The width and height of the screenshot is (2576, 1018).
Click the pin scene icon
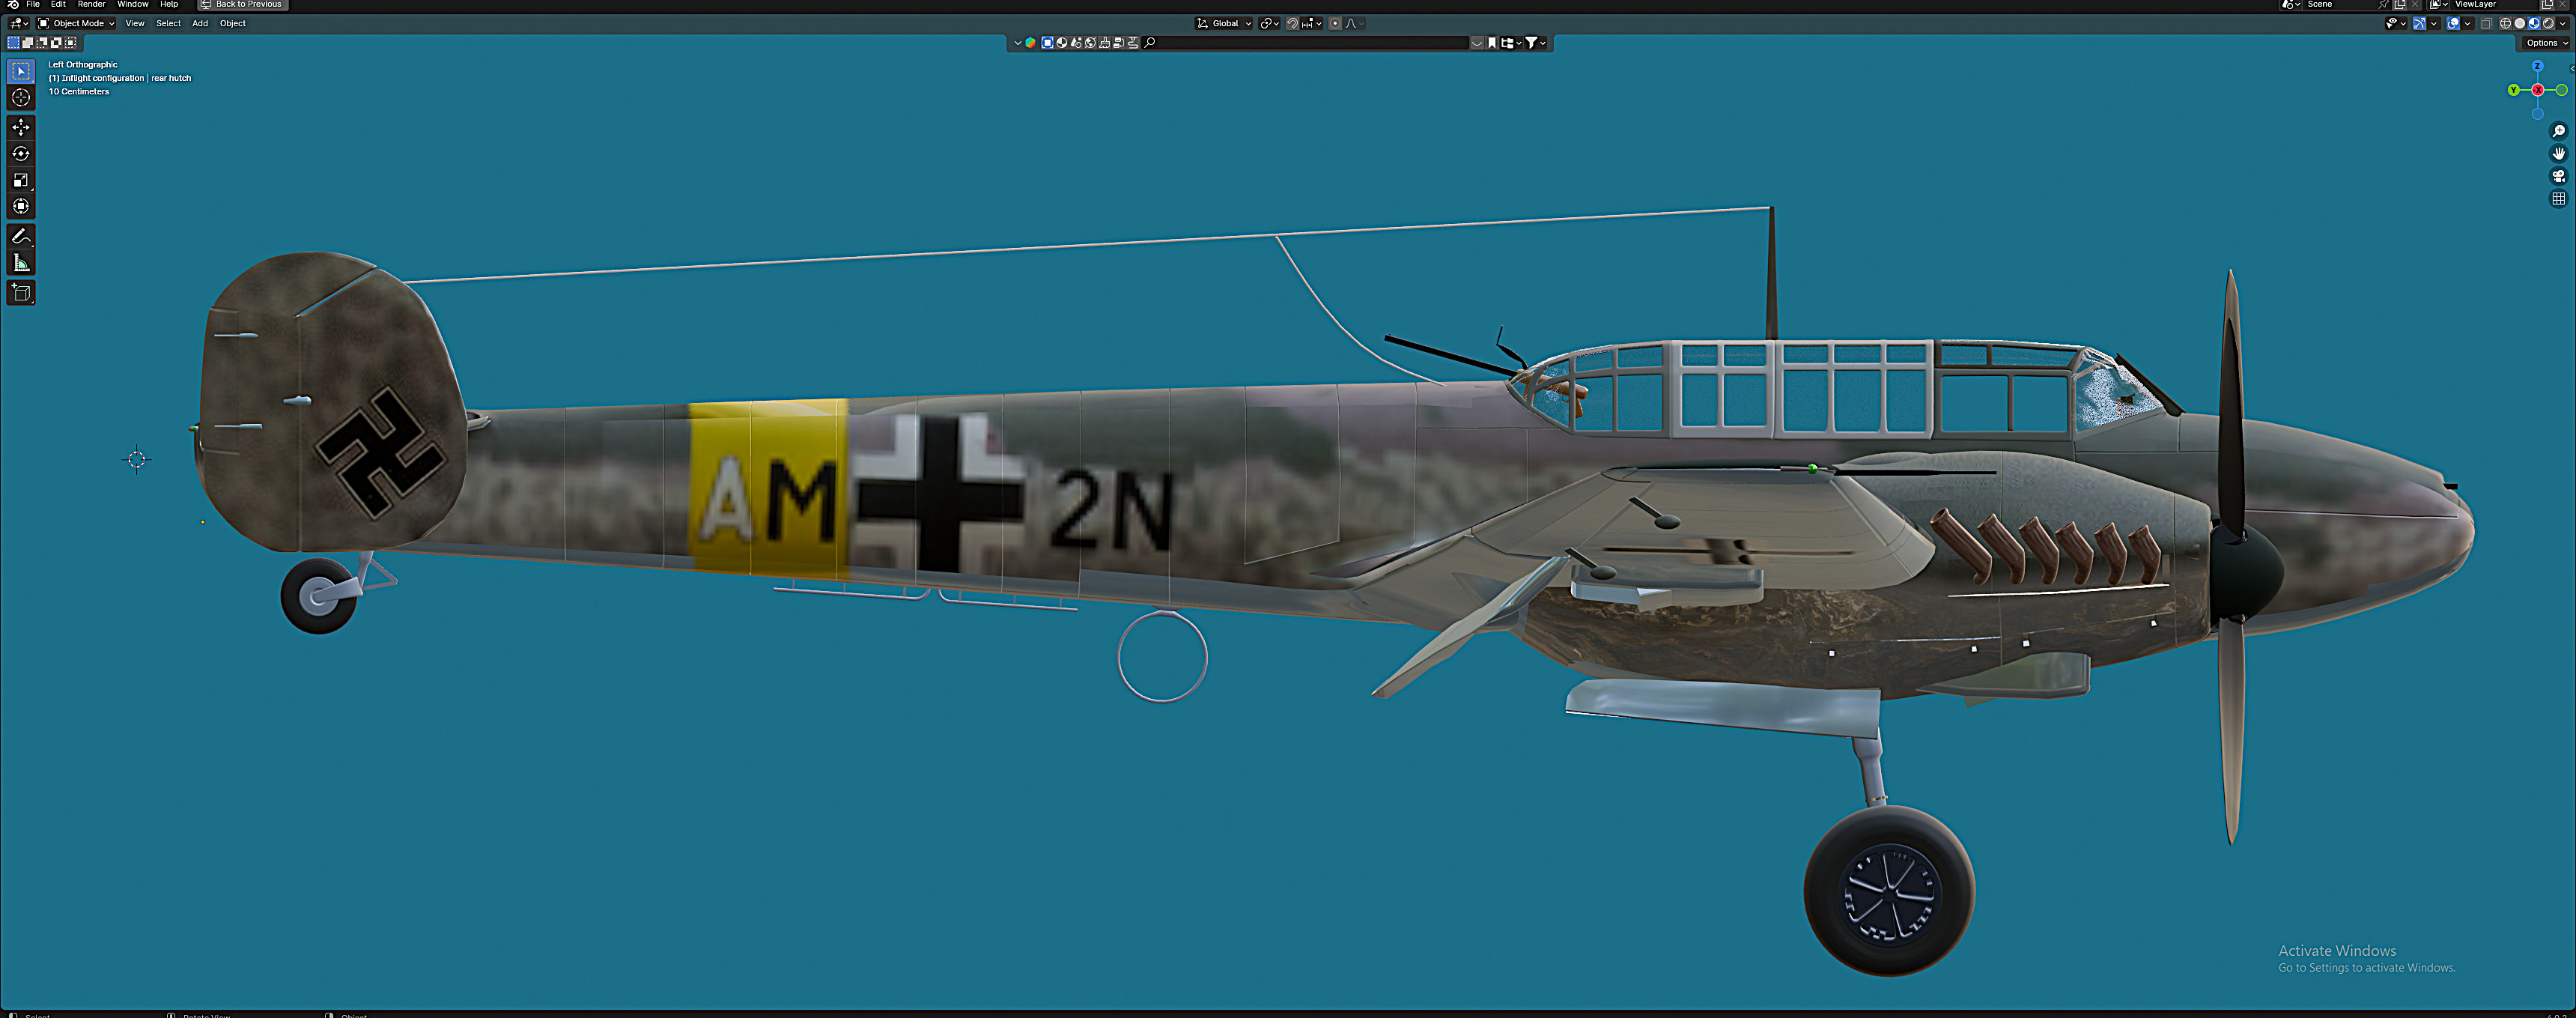coord(2384,4)
